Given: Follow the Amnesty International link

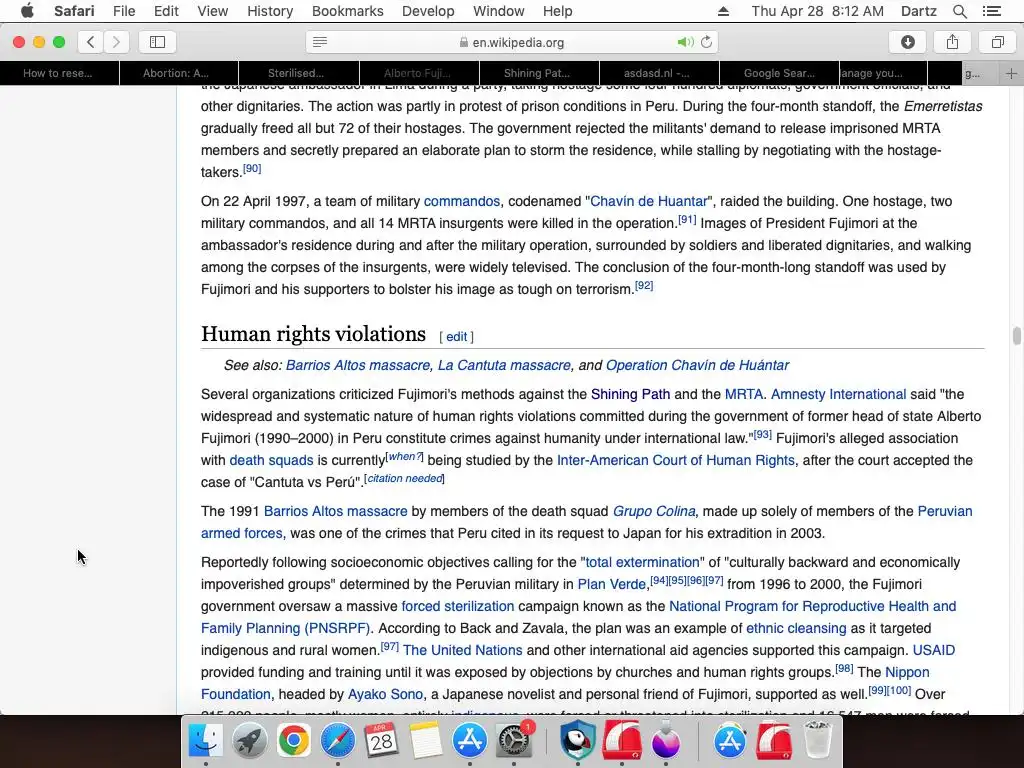Looking at the screenshot, I should click(x=839, y=394).
